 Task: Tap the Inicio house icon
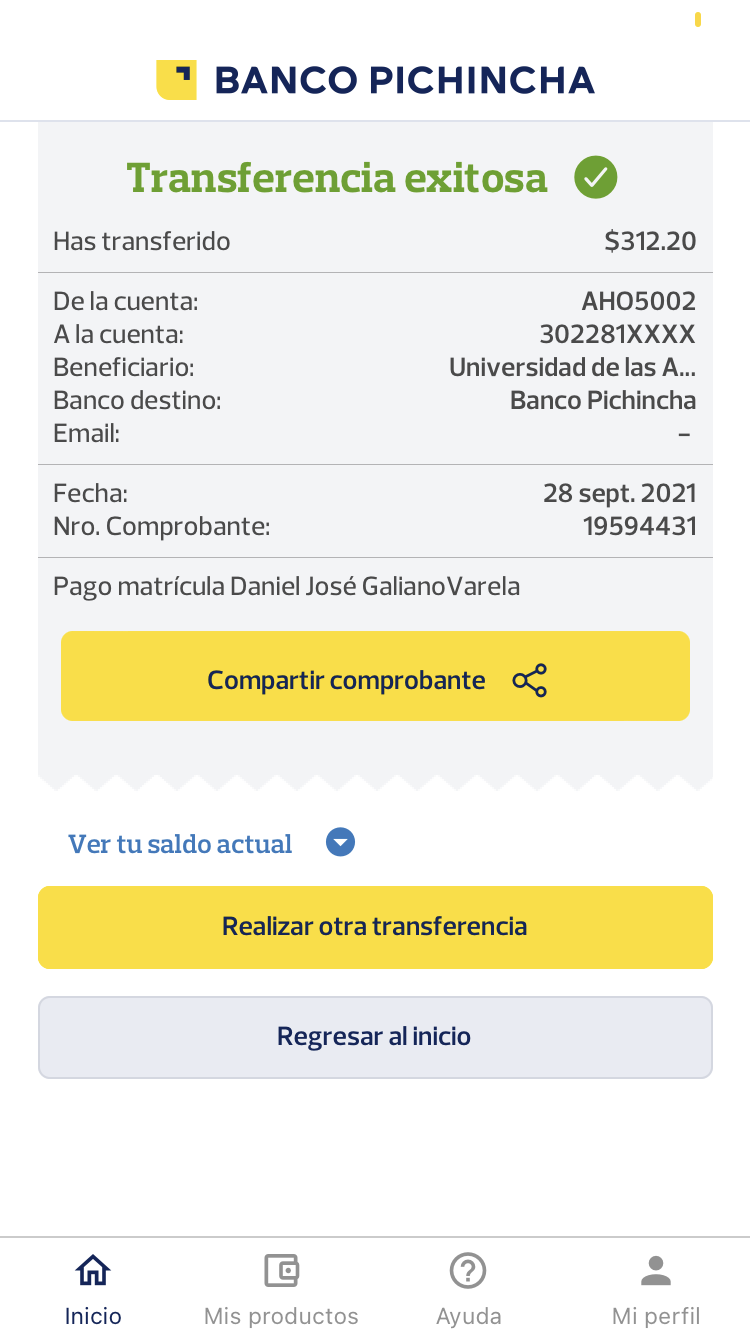(93, 1270)
